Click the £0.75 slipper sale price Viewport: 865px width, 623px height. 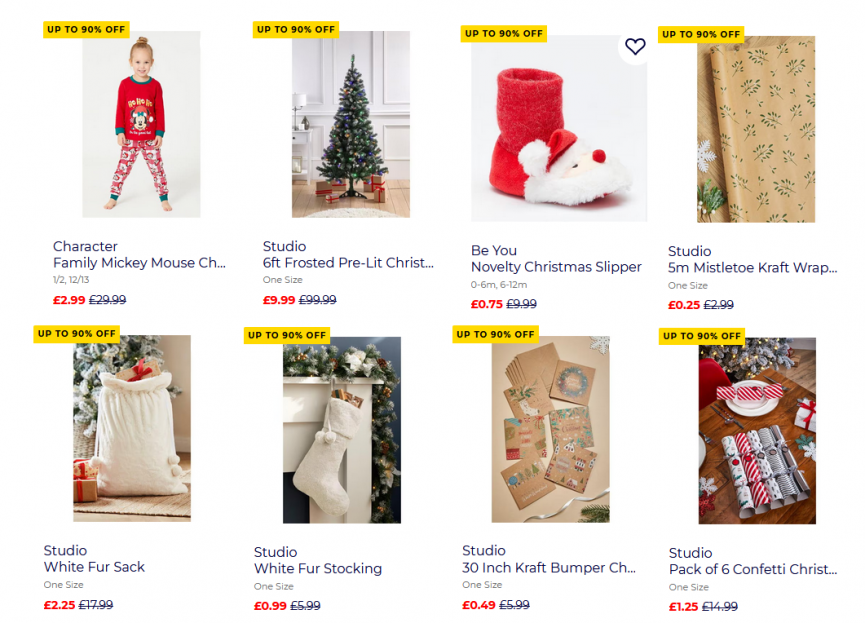tap(485, 304)
